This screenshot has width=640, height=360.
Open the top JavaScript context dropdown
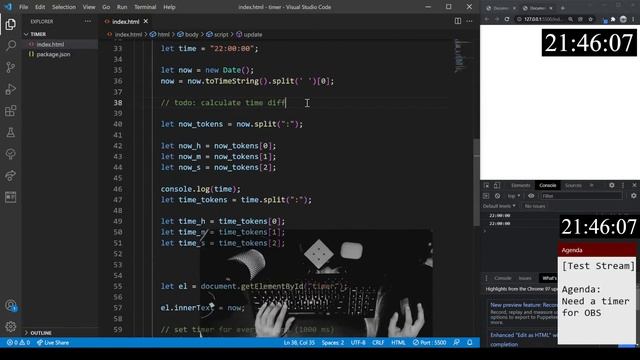(x=513, y=196)
